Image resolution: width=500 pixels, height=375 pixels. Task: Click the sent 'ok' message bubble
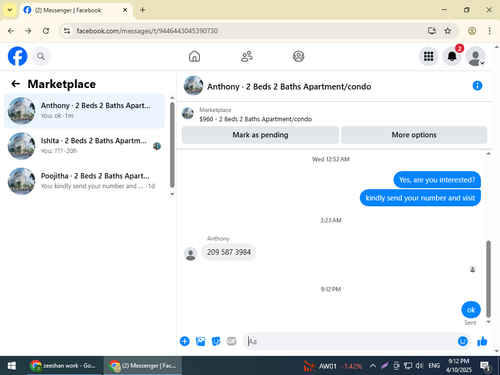(471, 310)
